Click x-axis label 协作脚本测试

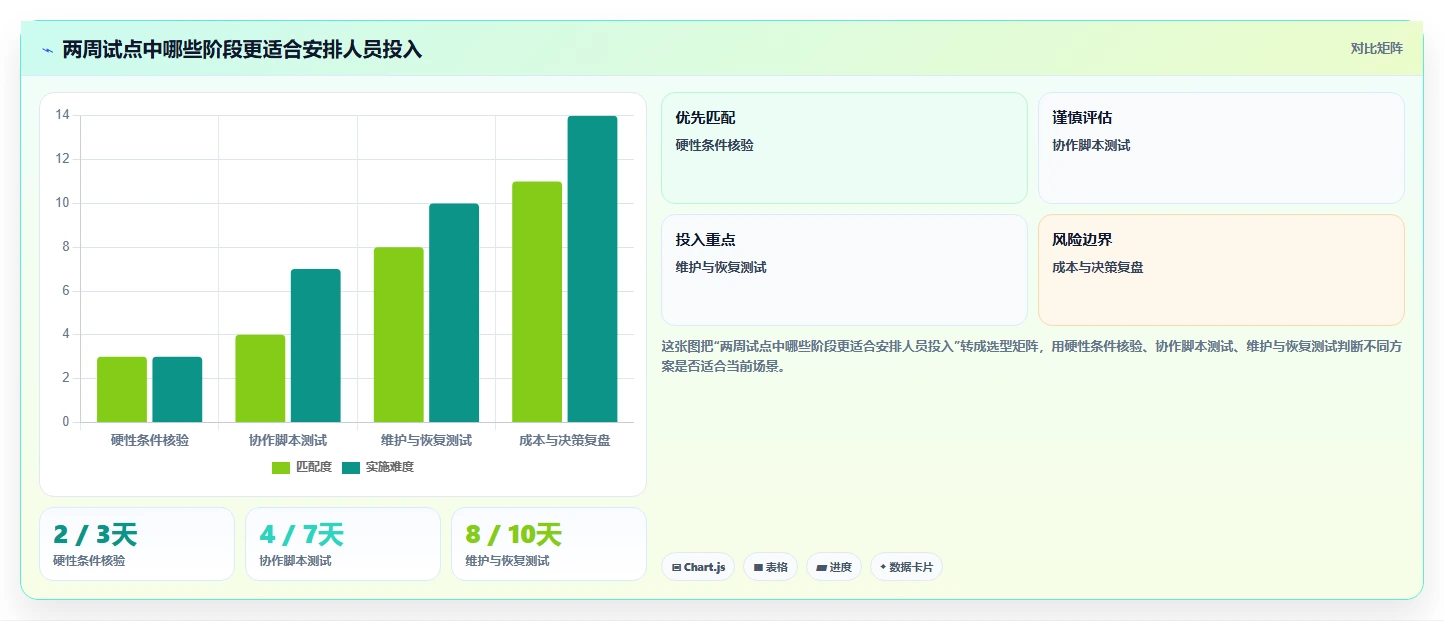[x=288, y=440]
